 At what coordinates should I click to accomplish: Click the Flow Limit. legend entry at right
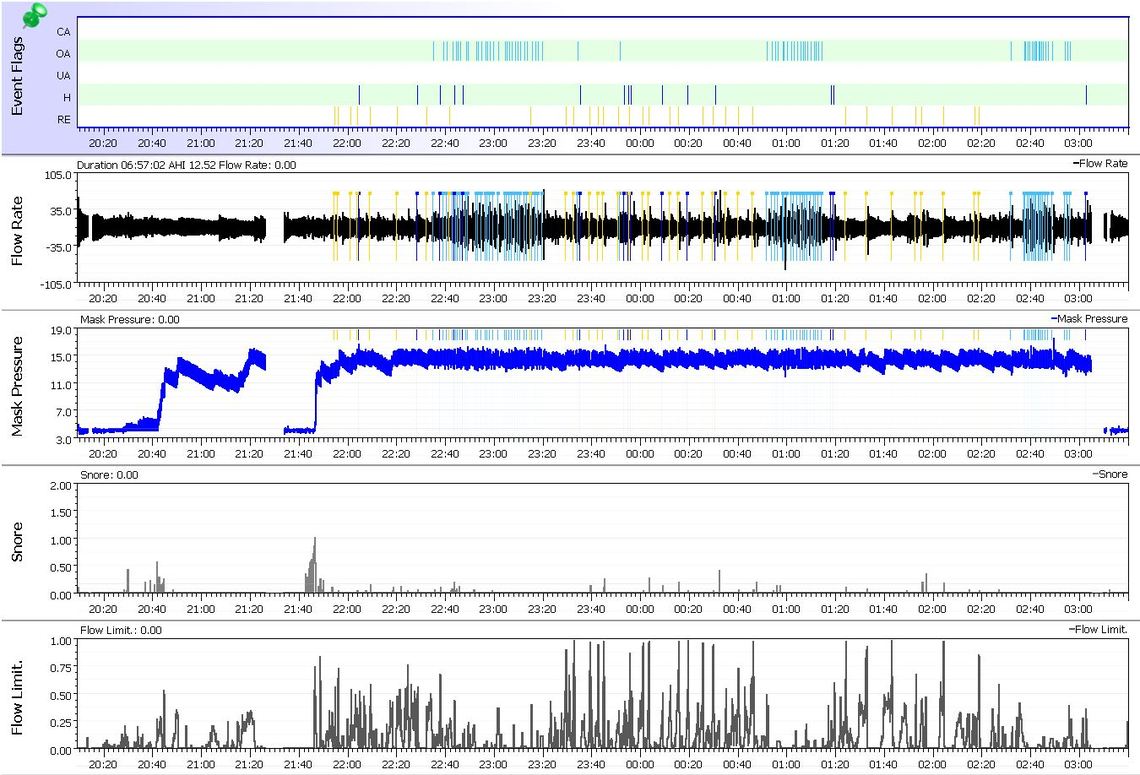tap(1099, 629)
